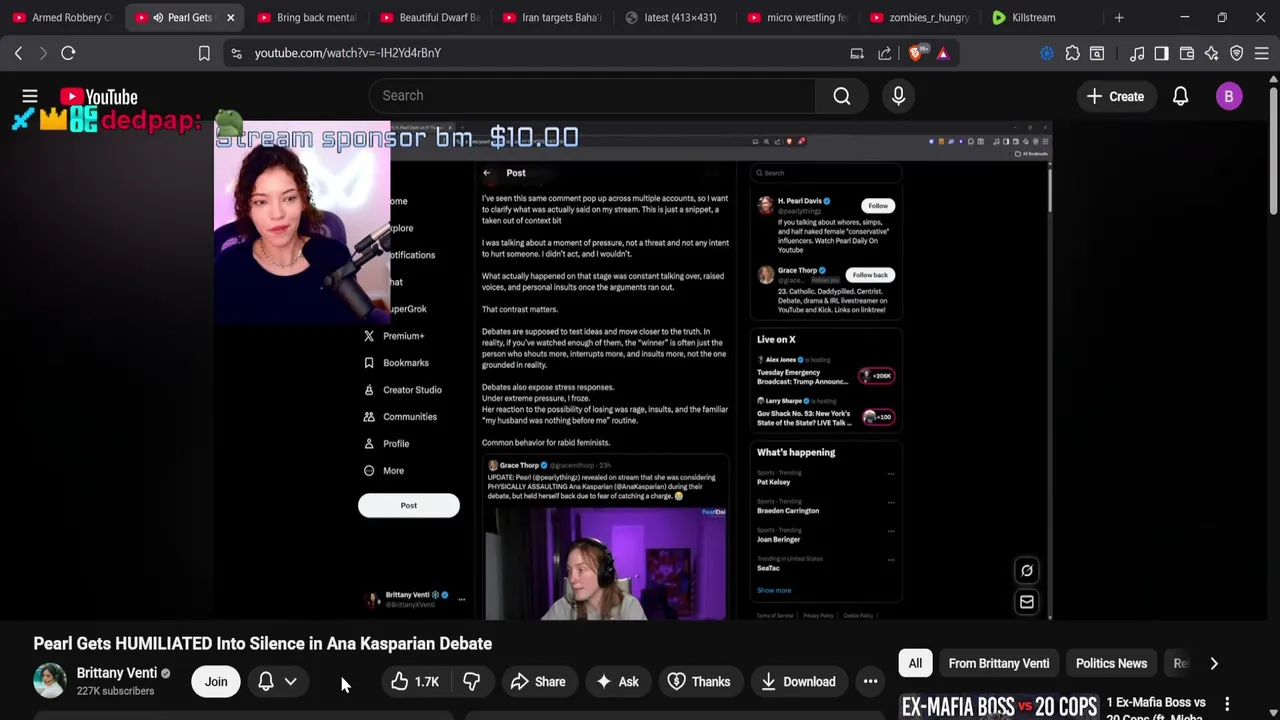The image size is (1280, 720).
Task: Select the All filter chip
Action: point(915,663)
